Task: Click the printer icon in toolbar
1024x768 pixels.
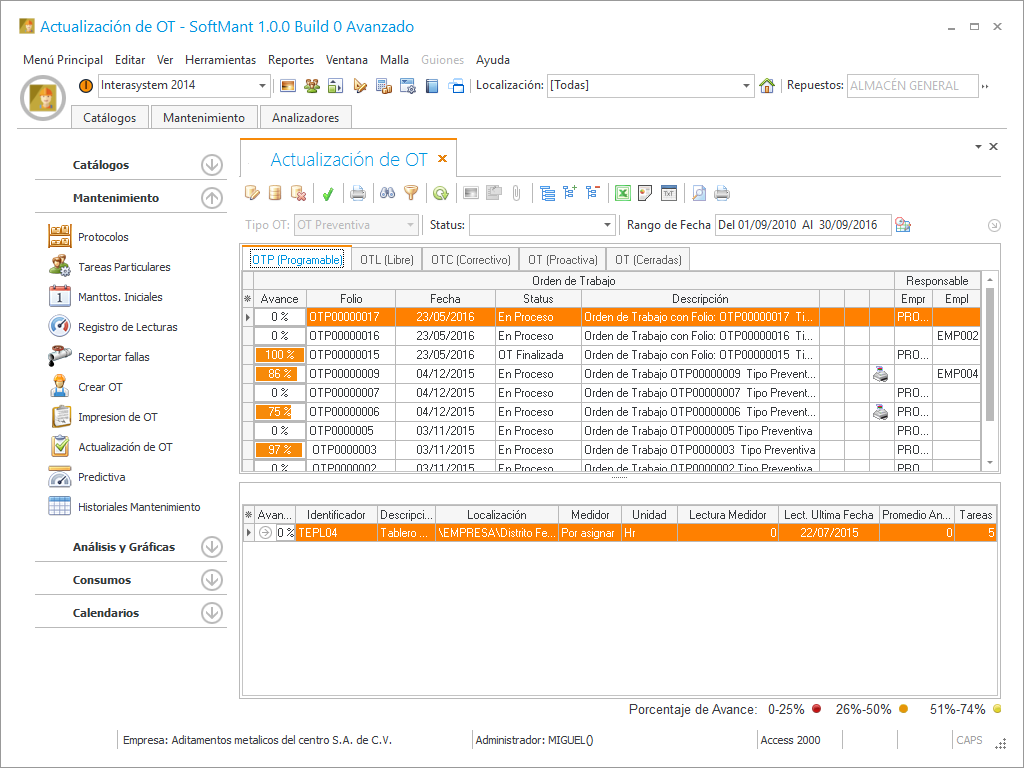Action: tap(357, 193)
